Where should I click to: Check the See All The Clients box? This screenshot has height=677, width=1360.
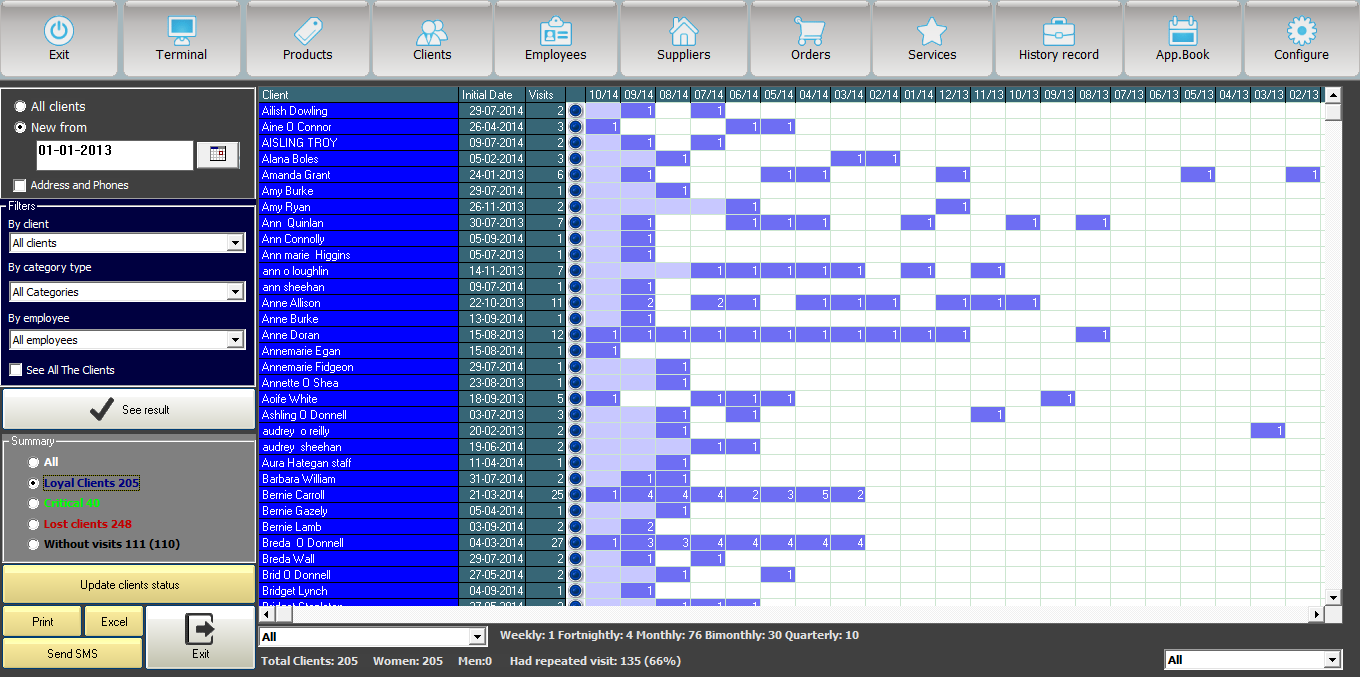tap(16, 370)
